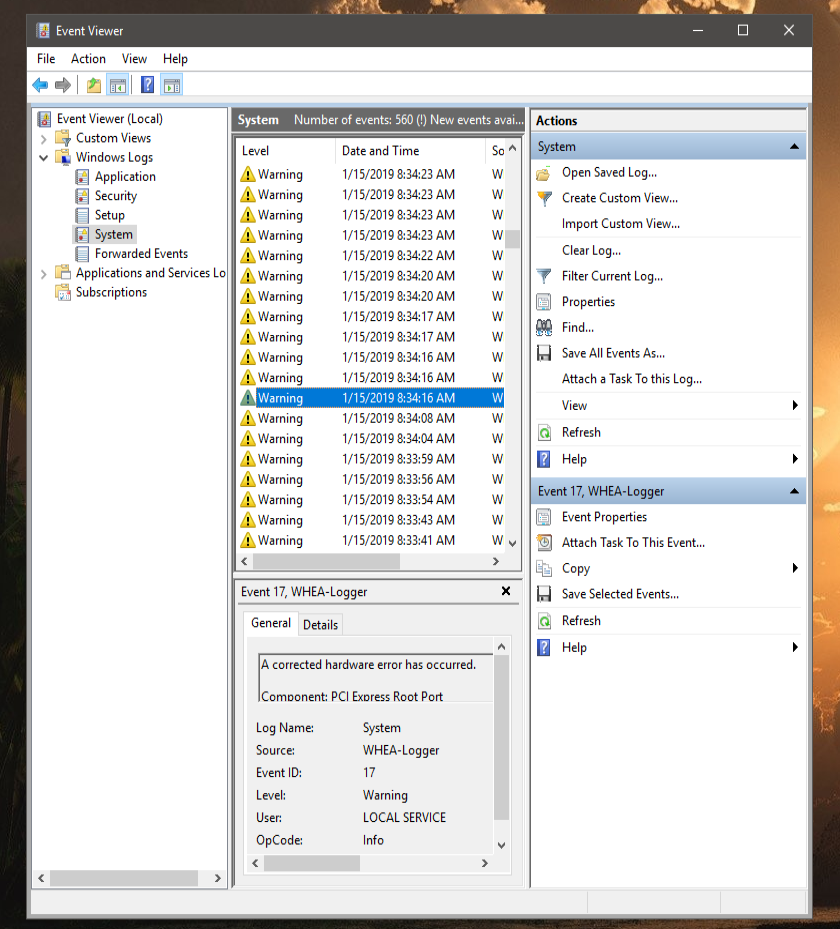Expand Applications and Services Logs node

[43, 274]
